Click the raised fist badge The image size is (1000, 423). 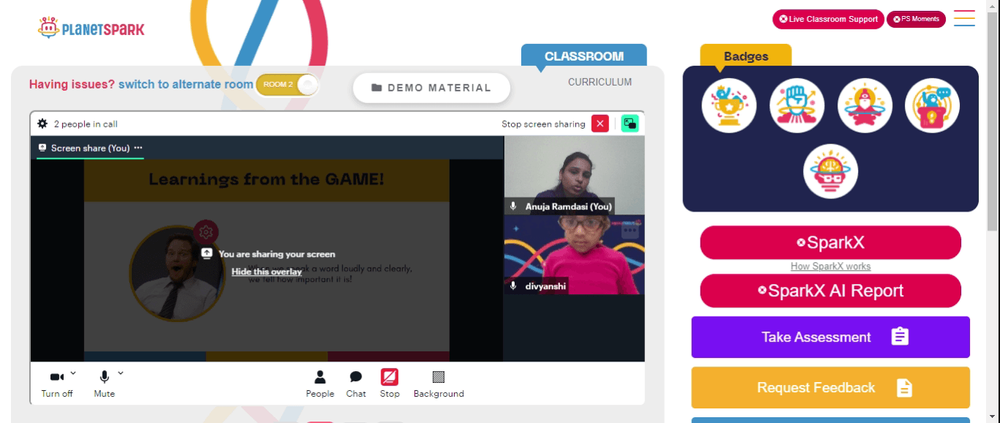(x=797, y=106)
